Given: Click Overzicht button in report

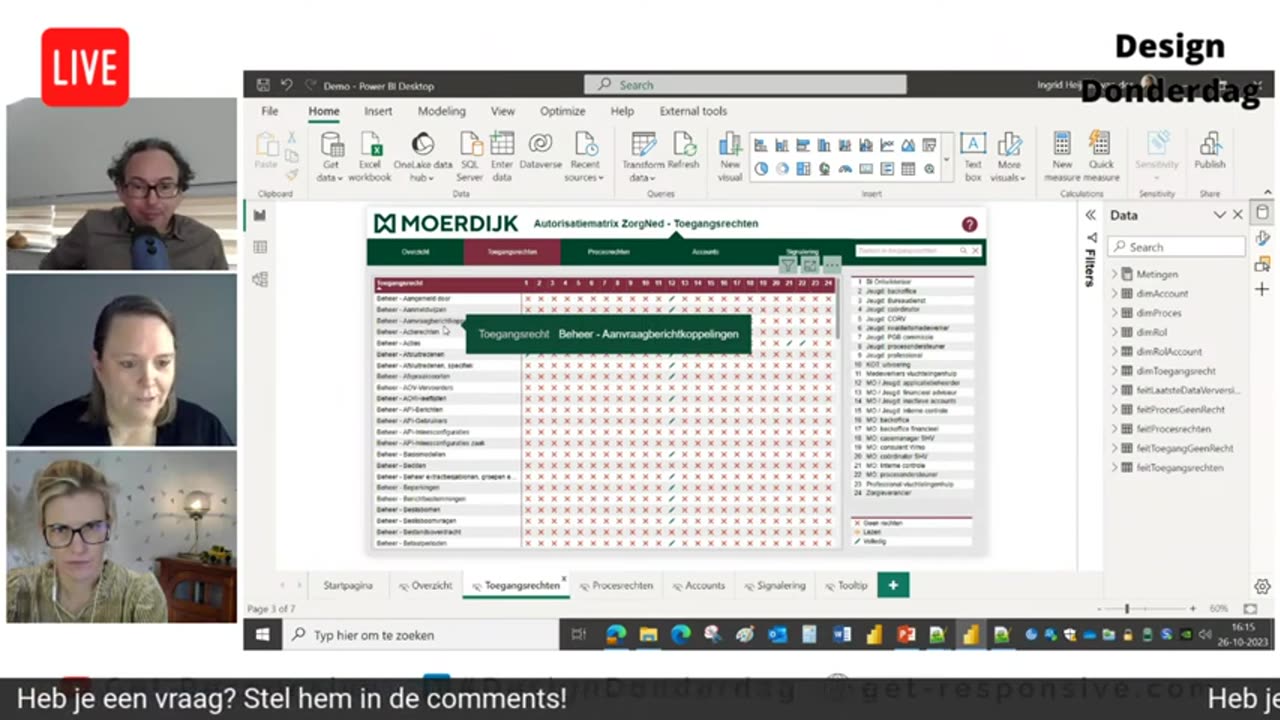Looking at the screenshot, I should point(415,252).
